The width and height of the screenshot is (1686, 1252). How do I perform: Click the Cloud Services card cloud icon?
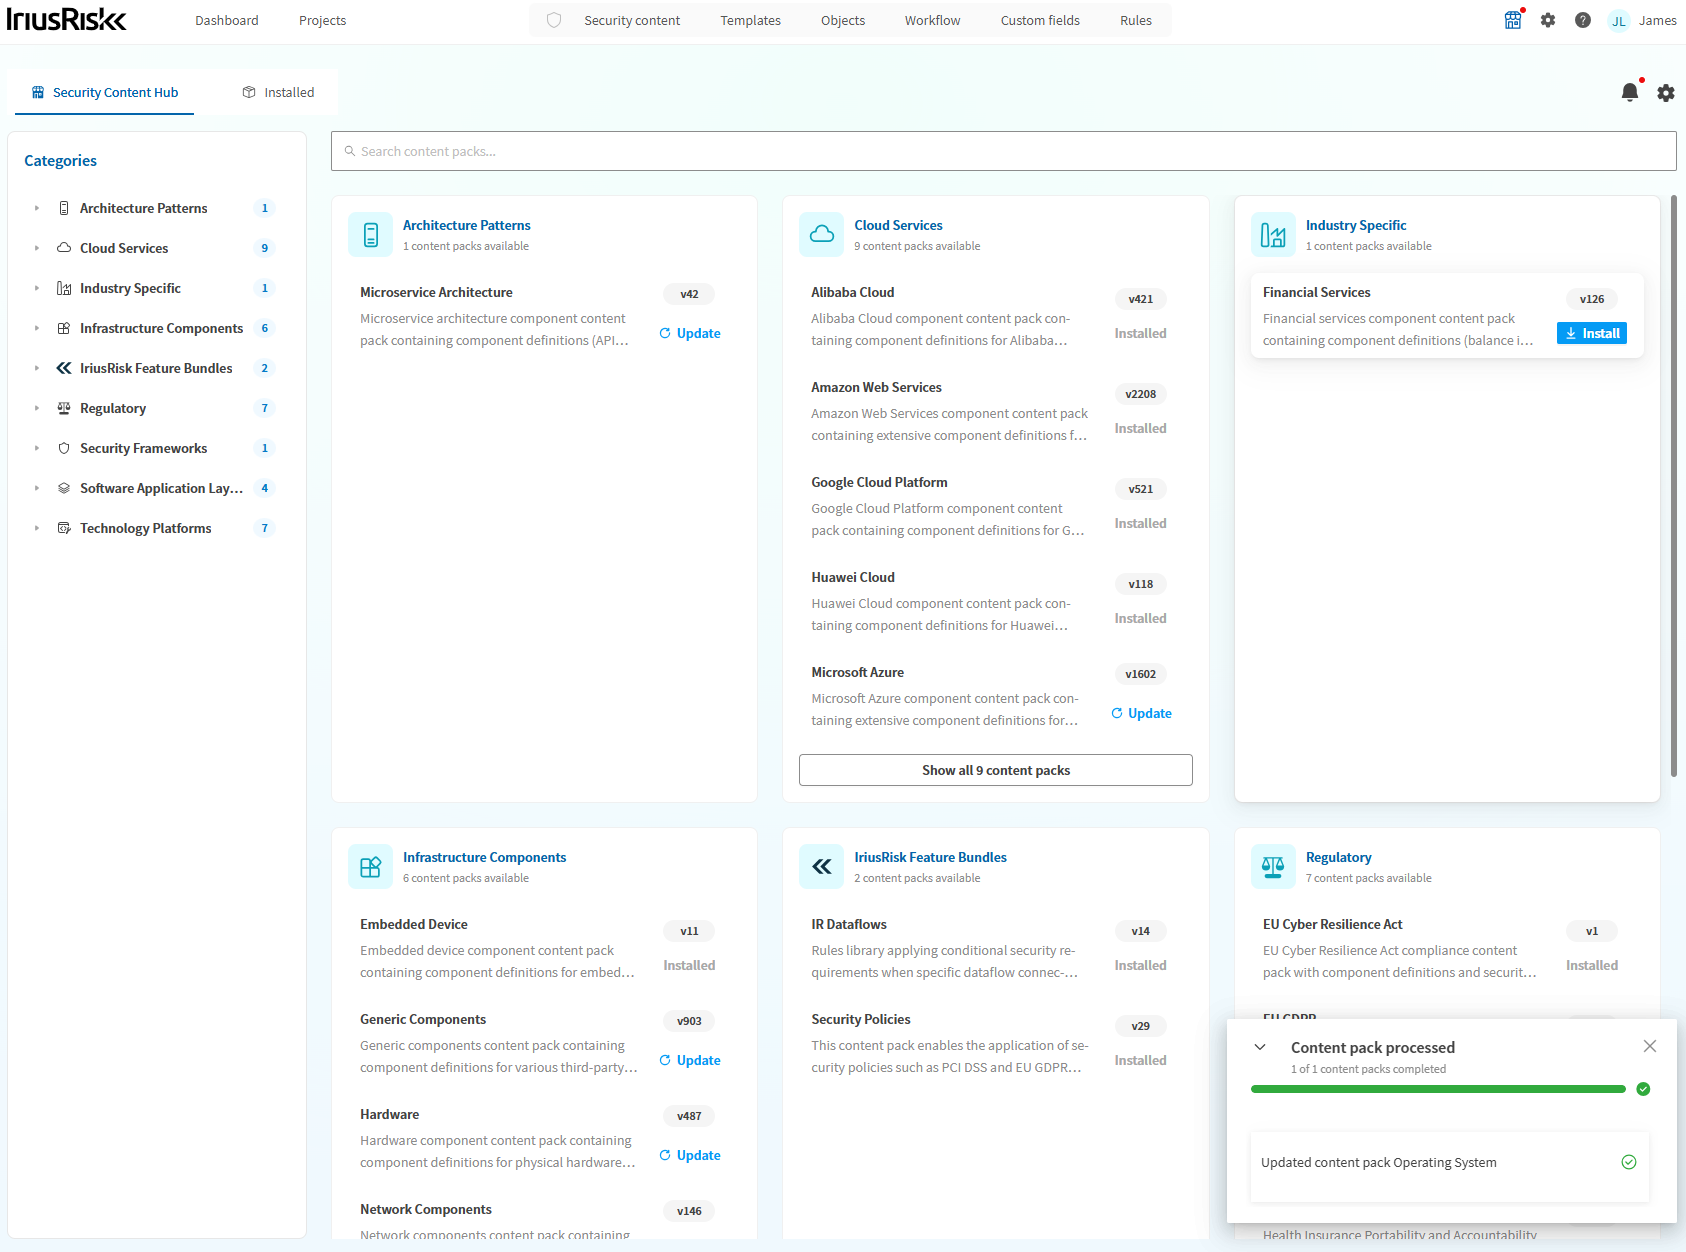(x=822, y=235)
